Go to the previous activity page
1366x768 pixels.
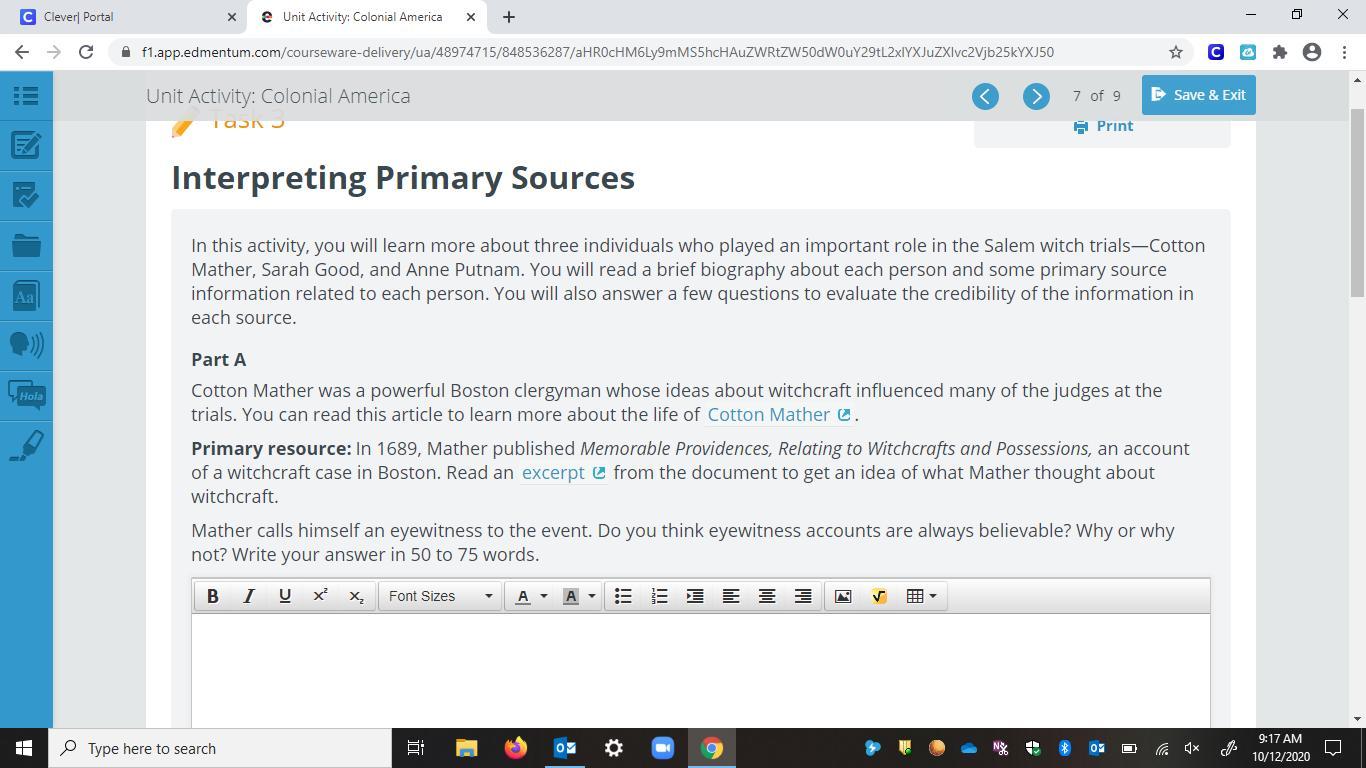click(985, 96)
